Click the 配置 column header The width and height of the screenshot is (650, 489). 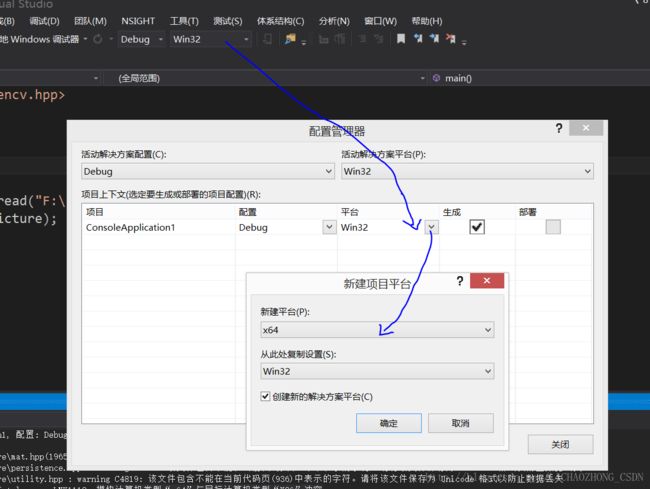point(247,212)
